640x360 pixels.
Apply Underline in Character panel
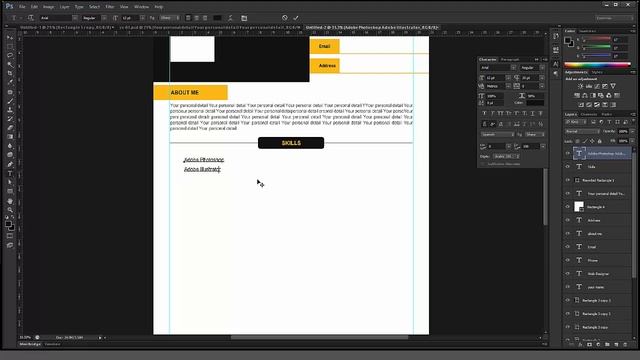click(x=533, y=113)
